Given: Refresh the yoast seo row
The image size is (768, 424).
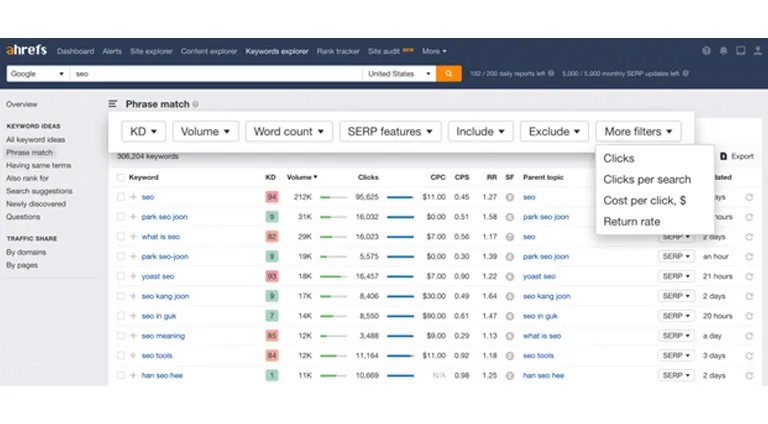Looking at the screenshot, I should [x=749, y=277].
